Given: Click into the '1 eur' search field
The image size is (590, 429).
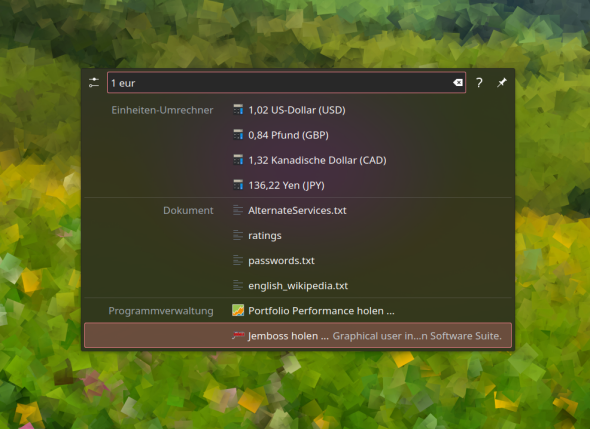Looking at the screenshot, I should [286, 82].
